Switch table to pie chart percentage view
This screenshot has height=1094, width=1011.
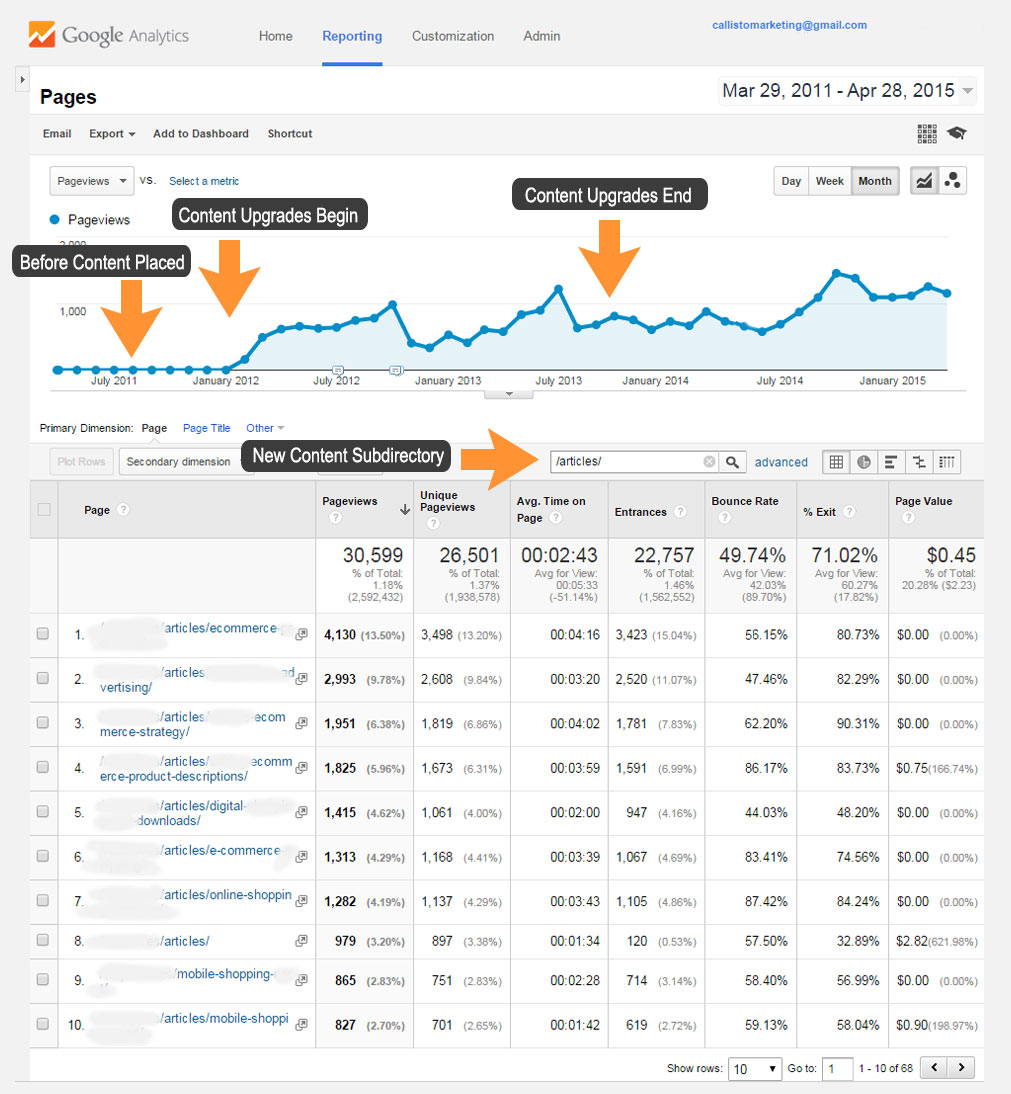pos(863,462)
